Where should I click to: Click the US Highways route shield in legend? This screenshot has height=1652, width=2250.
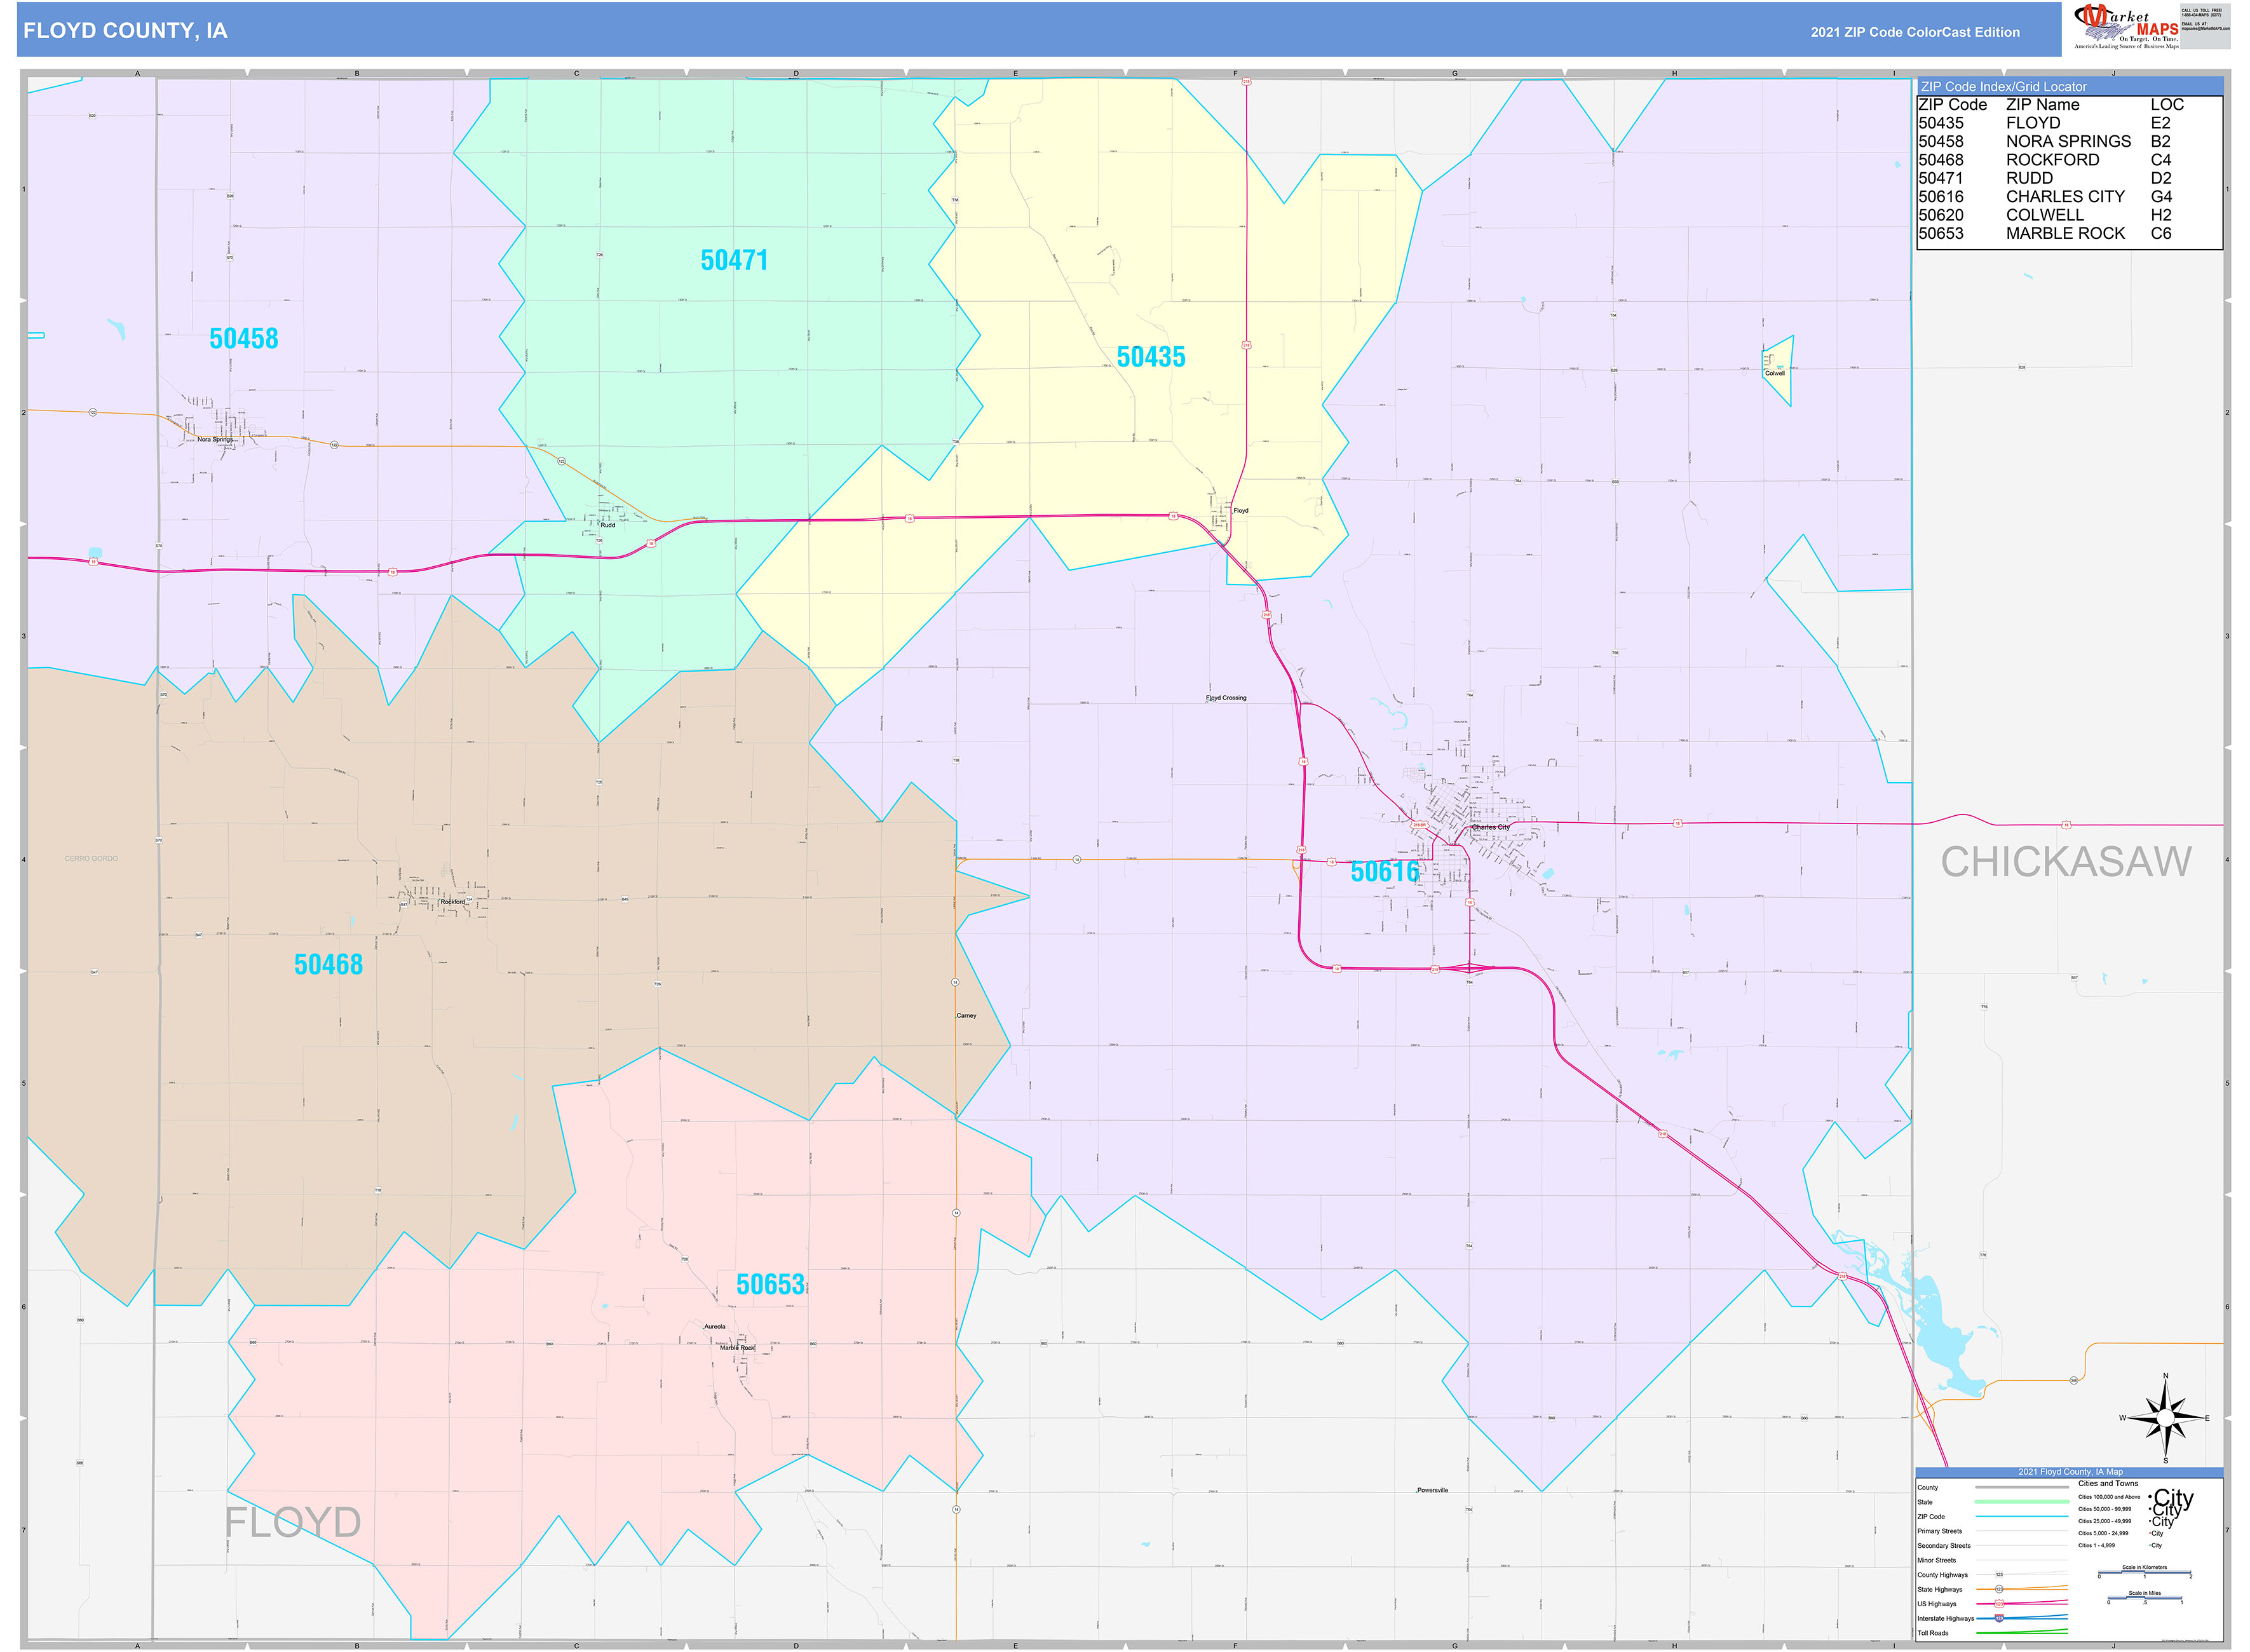pos(2000,1604)
